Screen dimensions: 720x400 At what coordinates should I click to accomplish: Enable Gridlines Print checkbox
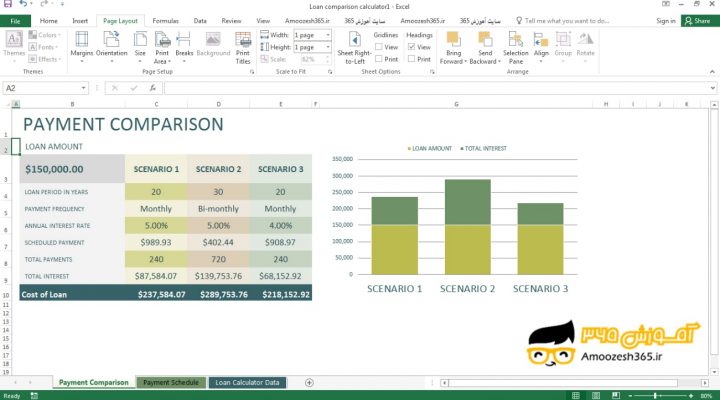point(379,59)
